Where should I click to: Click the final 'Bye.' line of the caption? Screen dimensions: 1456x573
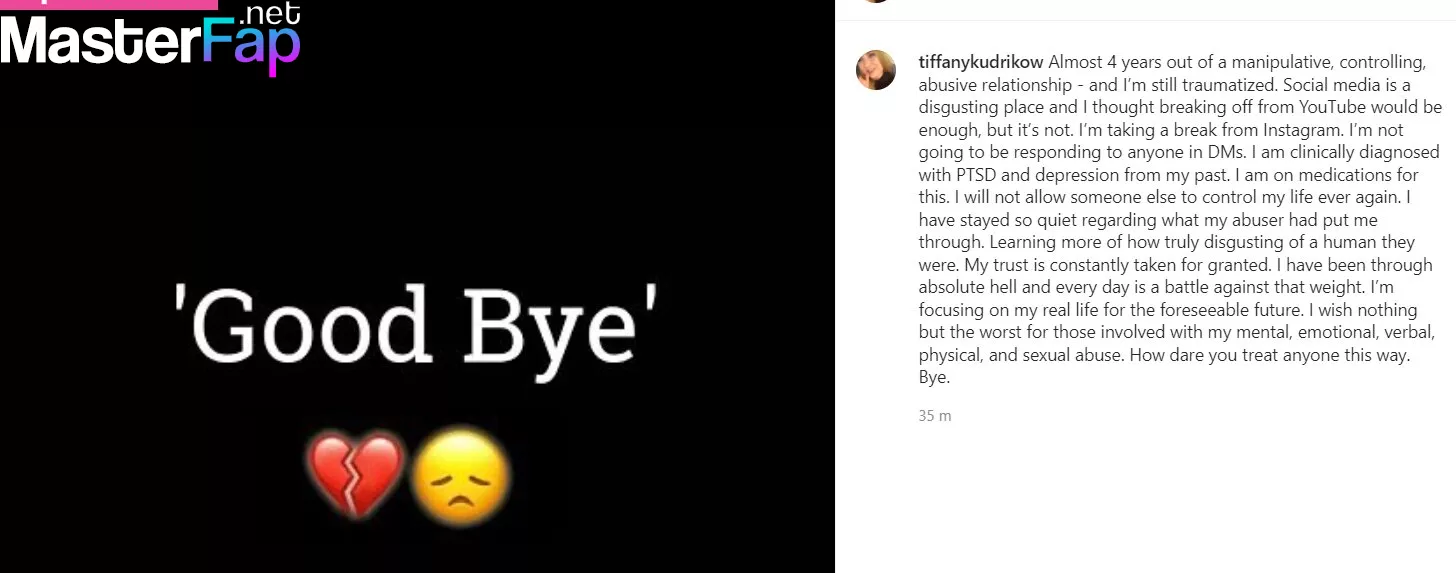934,378
